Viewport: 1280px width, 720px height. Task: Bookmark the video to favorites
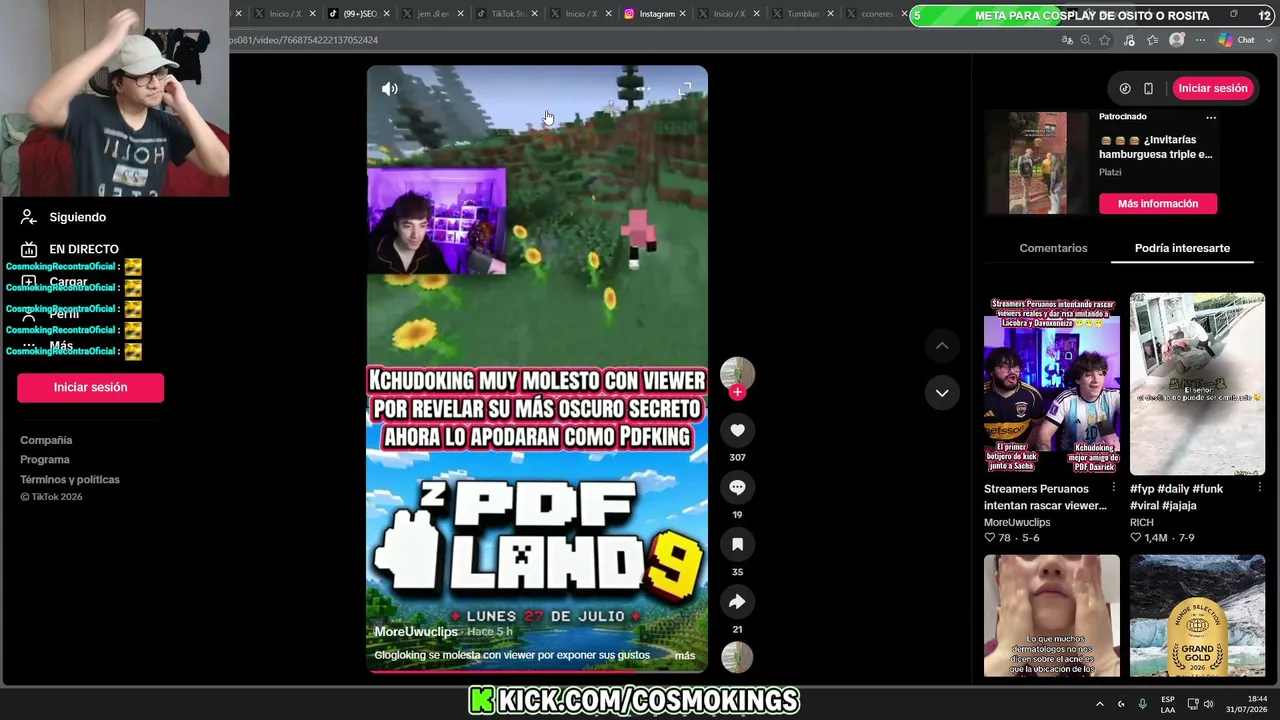[x=737, y=544]
